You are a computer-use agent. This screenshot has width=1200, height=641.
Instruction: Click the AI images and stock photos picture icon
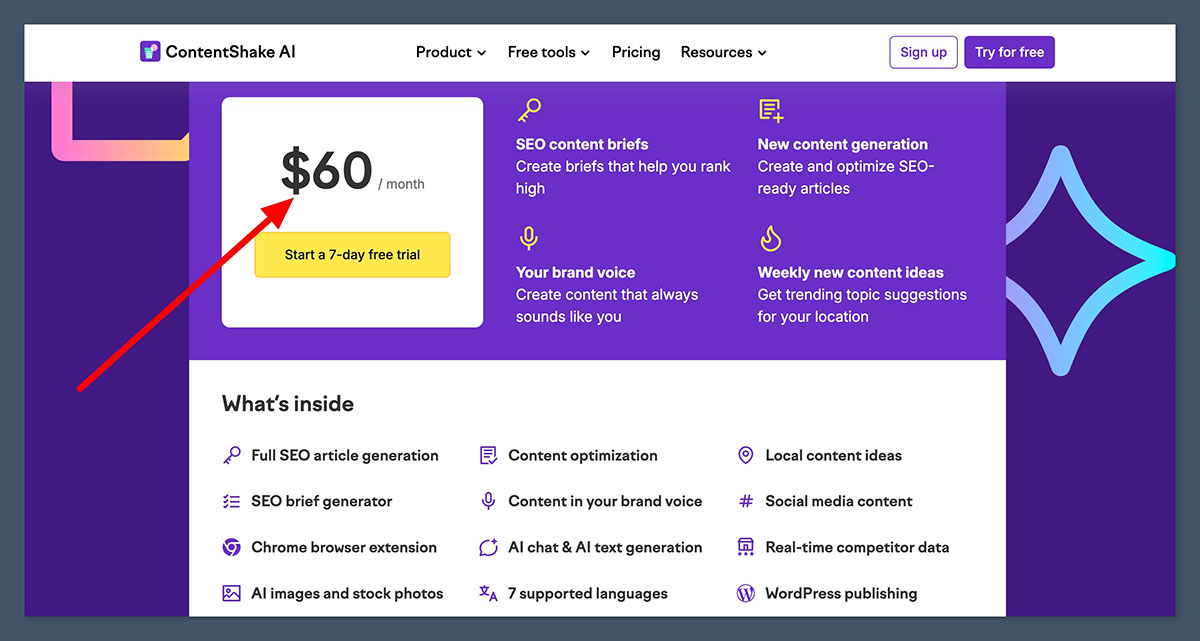(232, 593)
